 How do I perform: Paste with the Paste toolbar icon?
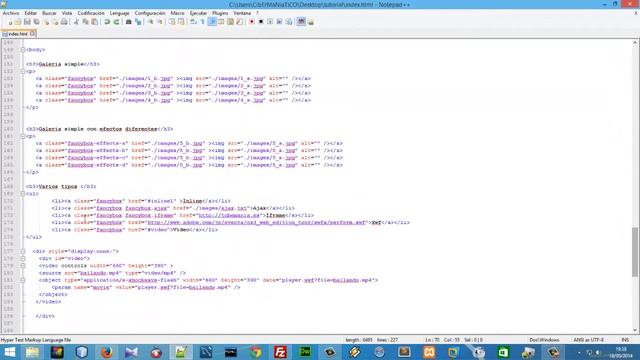[x=94, y=22]
